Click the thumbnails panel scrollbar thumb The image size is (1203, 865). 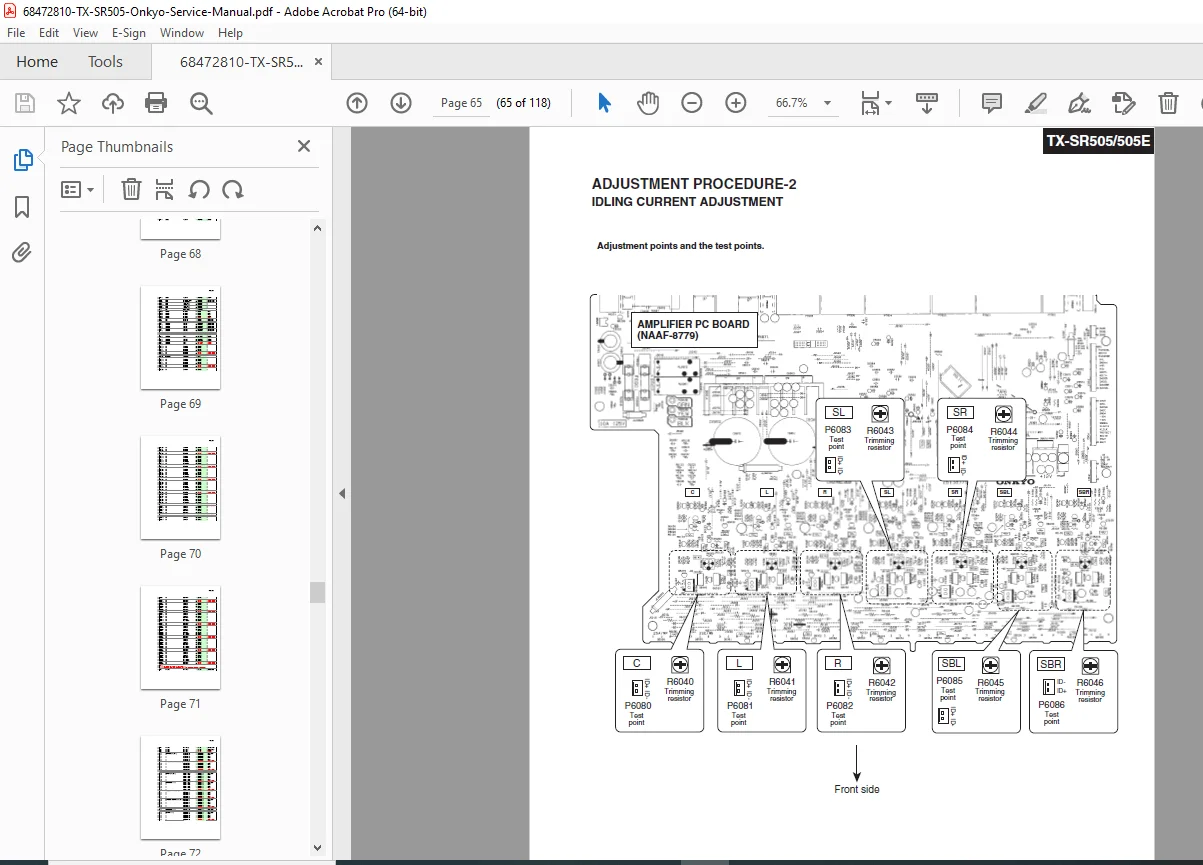click(317, 592)
